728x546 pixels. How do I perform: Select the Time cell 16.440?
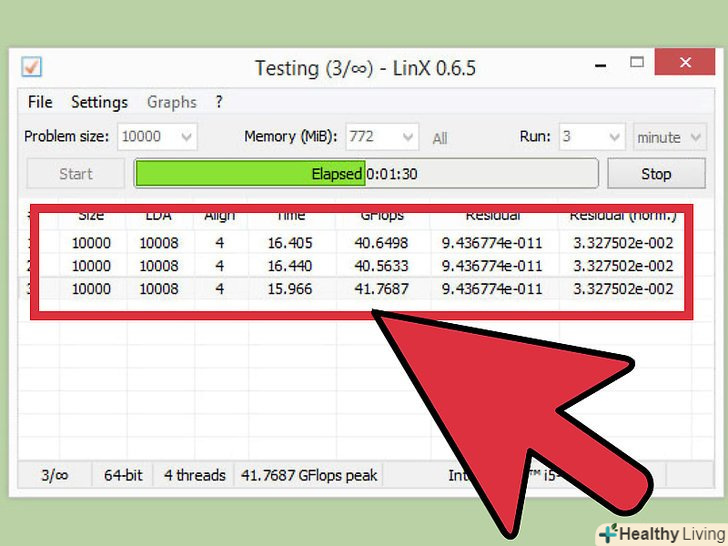point(290,266)
